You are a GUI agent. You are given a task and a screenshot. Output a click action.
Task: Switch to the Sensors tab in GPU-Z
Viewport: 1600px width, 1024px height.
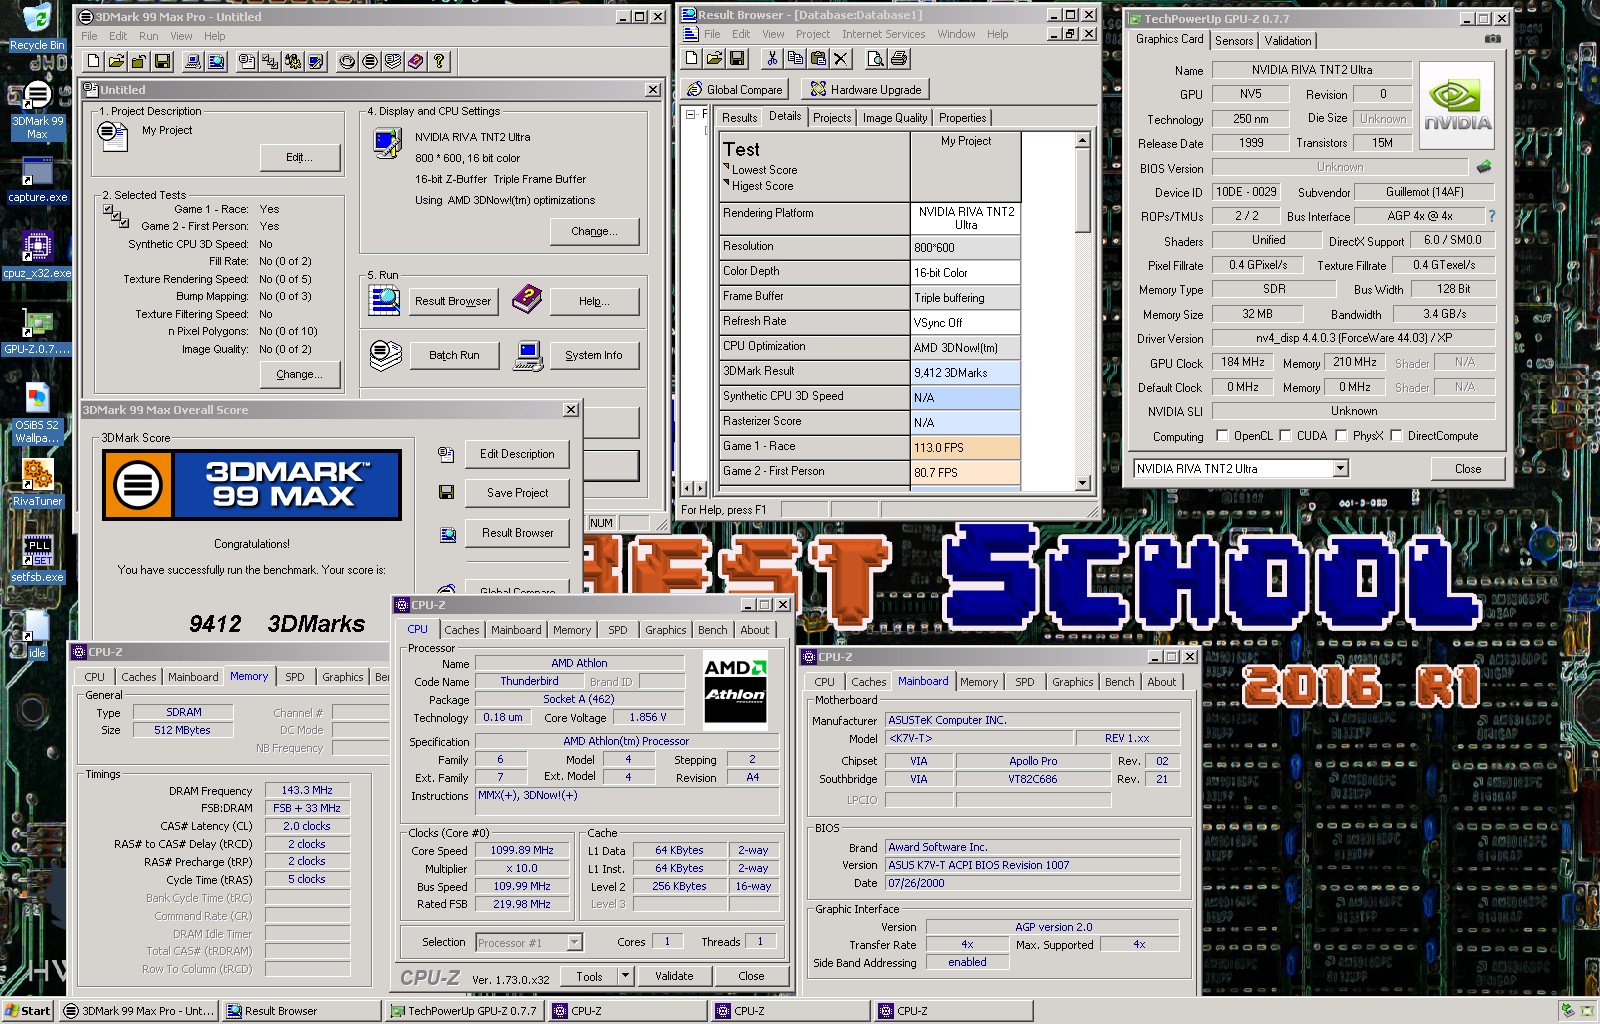(x=1233, y=41)
